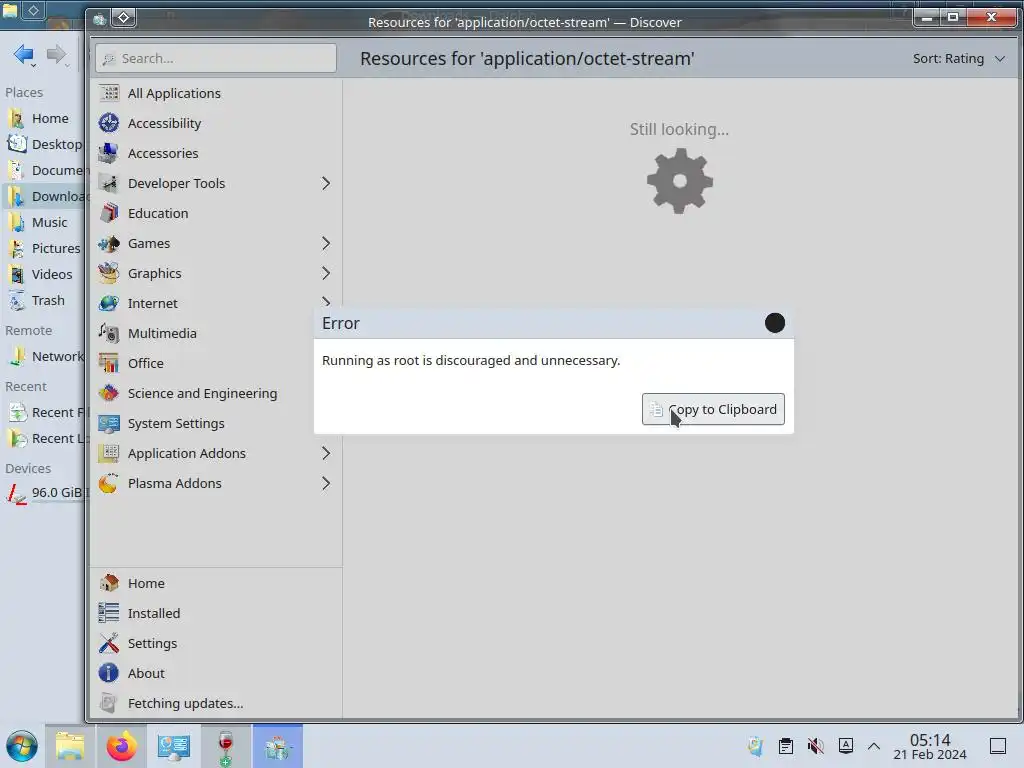Open All Applications category icon
Screen dimensions: 1024x768
pos(109,93)
